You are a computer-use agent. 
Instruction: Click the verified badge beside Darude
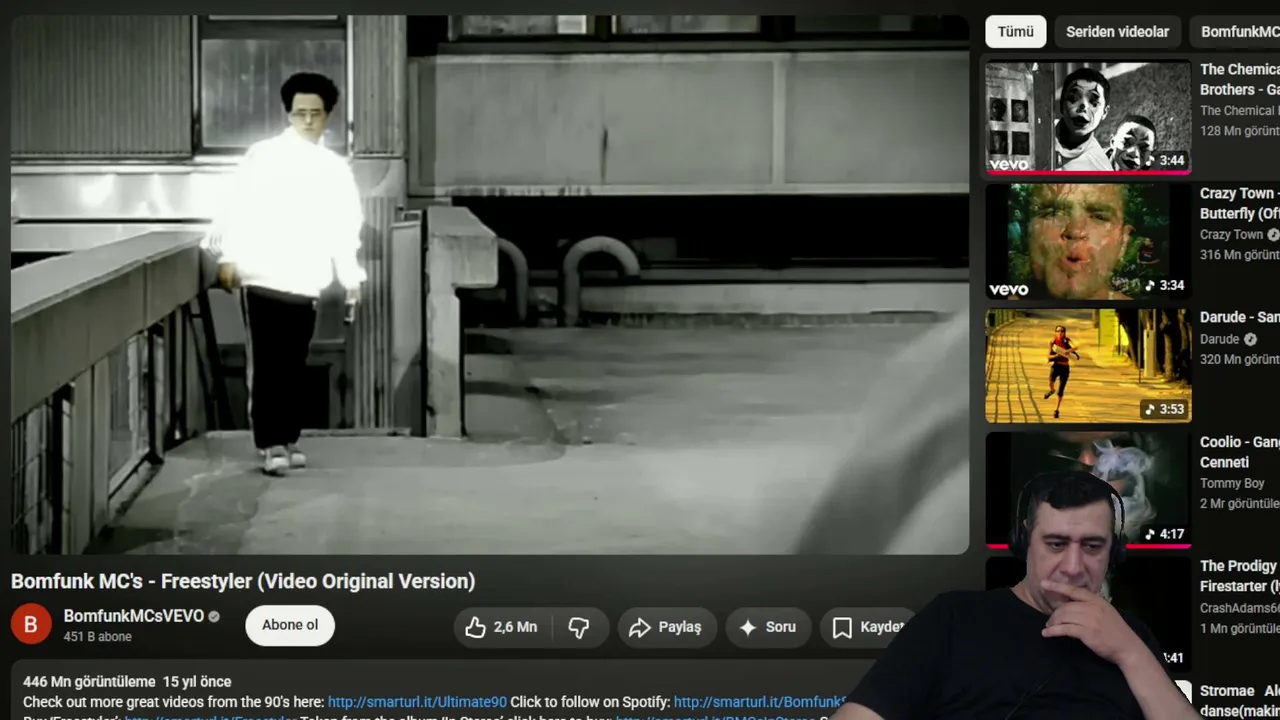[1250, 339]
